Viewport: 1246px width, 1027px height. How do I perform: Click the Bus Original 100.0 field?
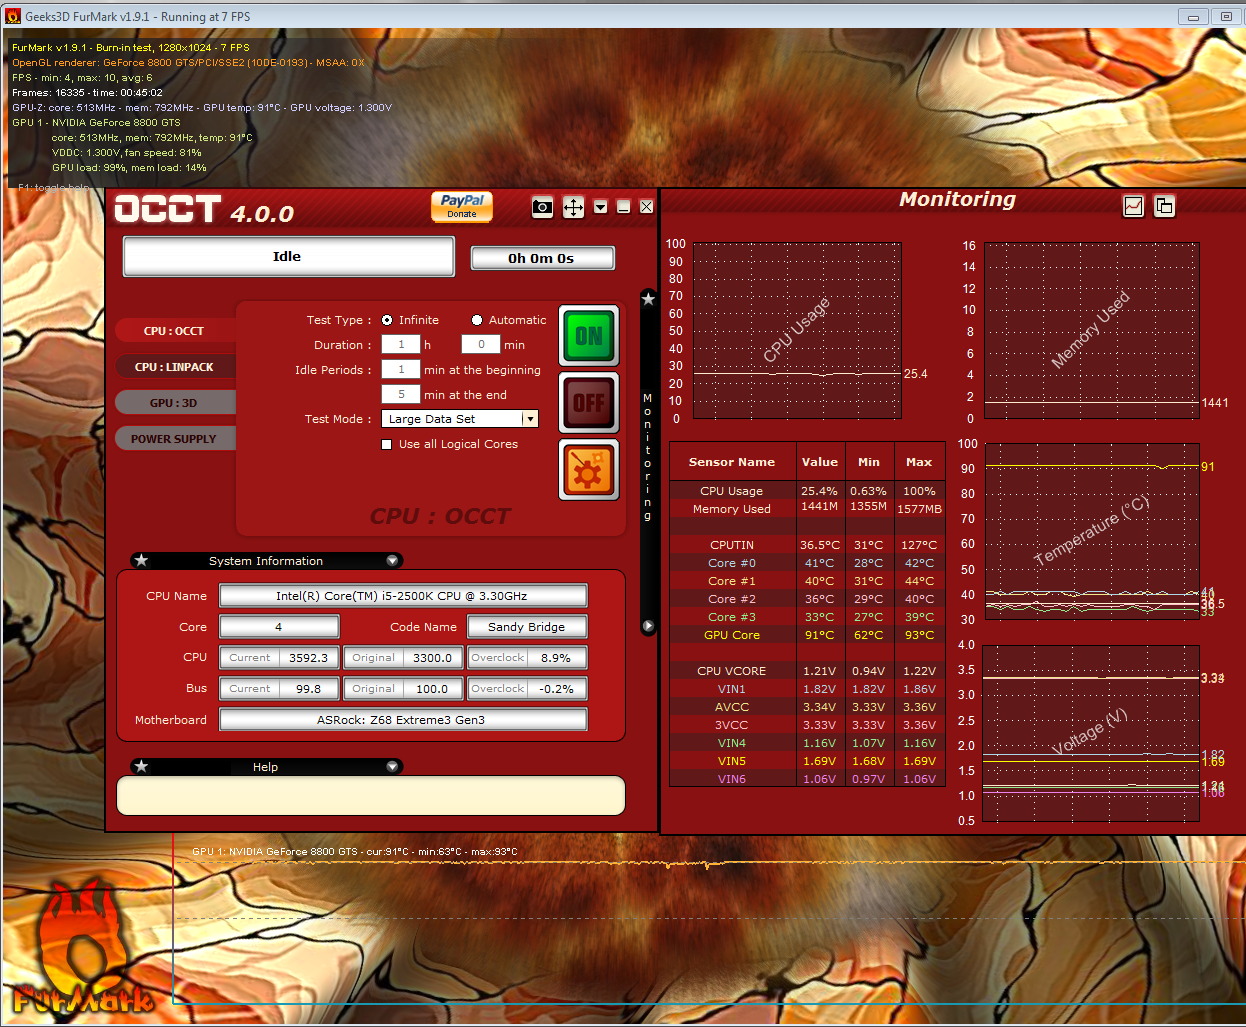[403, 689]
